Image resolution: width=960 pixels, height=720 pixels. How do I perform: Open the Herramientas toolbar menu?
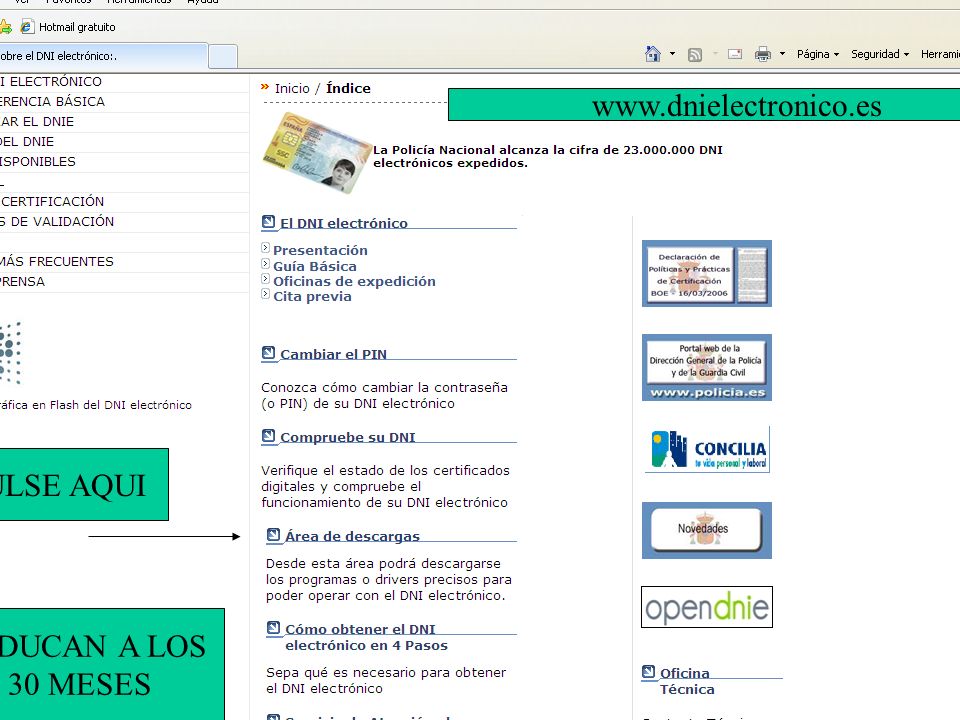click(x=940, y=54)
